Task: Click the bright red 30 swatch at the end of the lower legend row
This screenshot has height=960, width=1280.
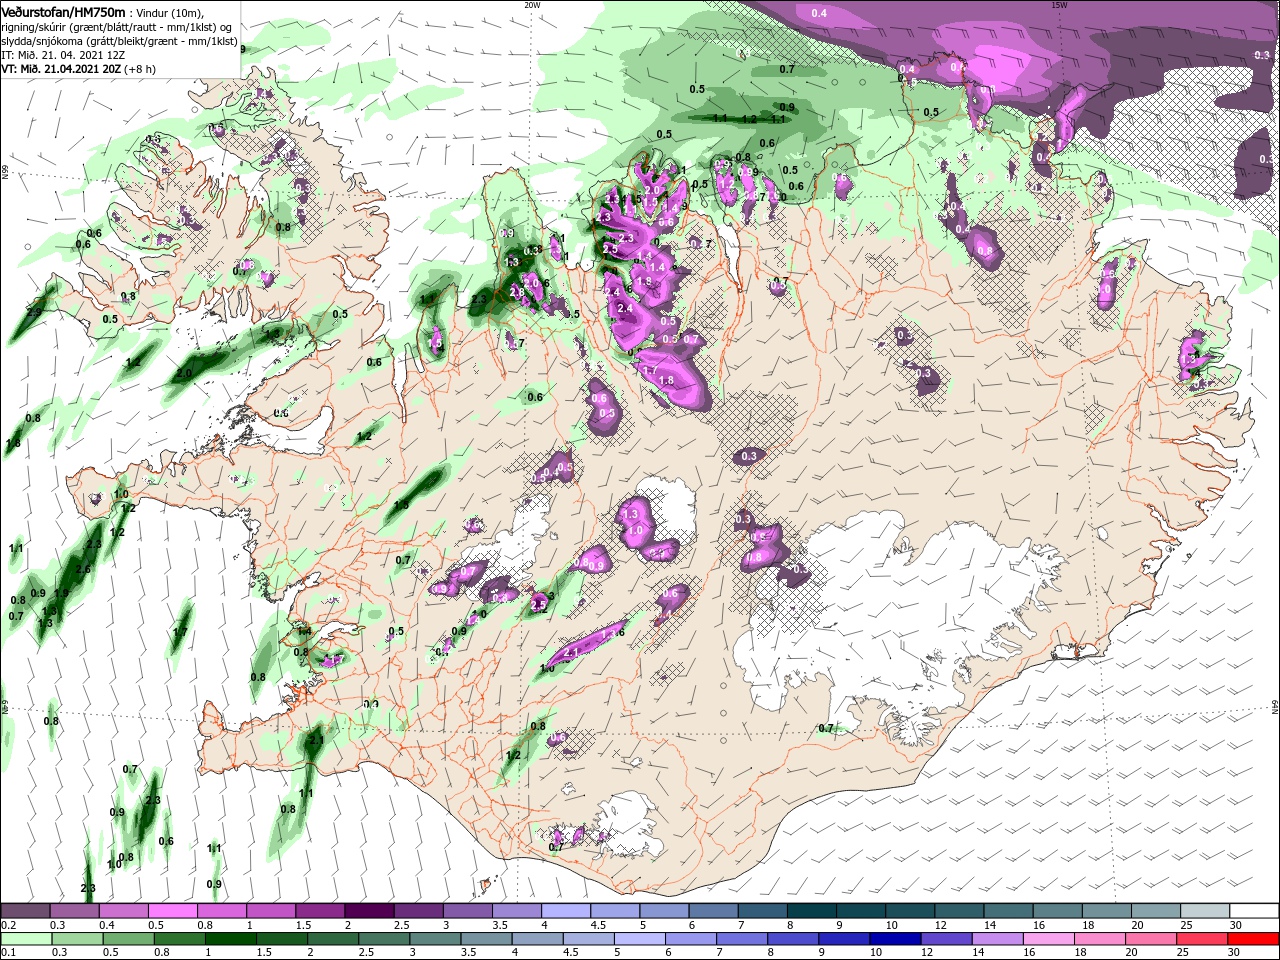Action: (x=1253, y=940)
